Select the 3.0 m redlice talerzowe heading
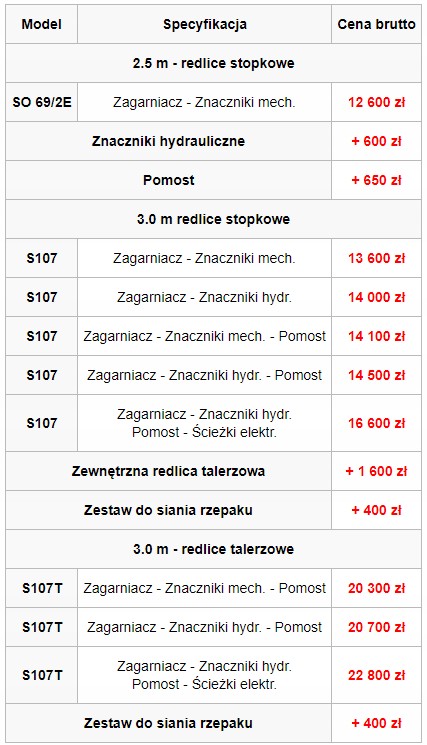427x745 pixels. coord(213,549)
